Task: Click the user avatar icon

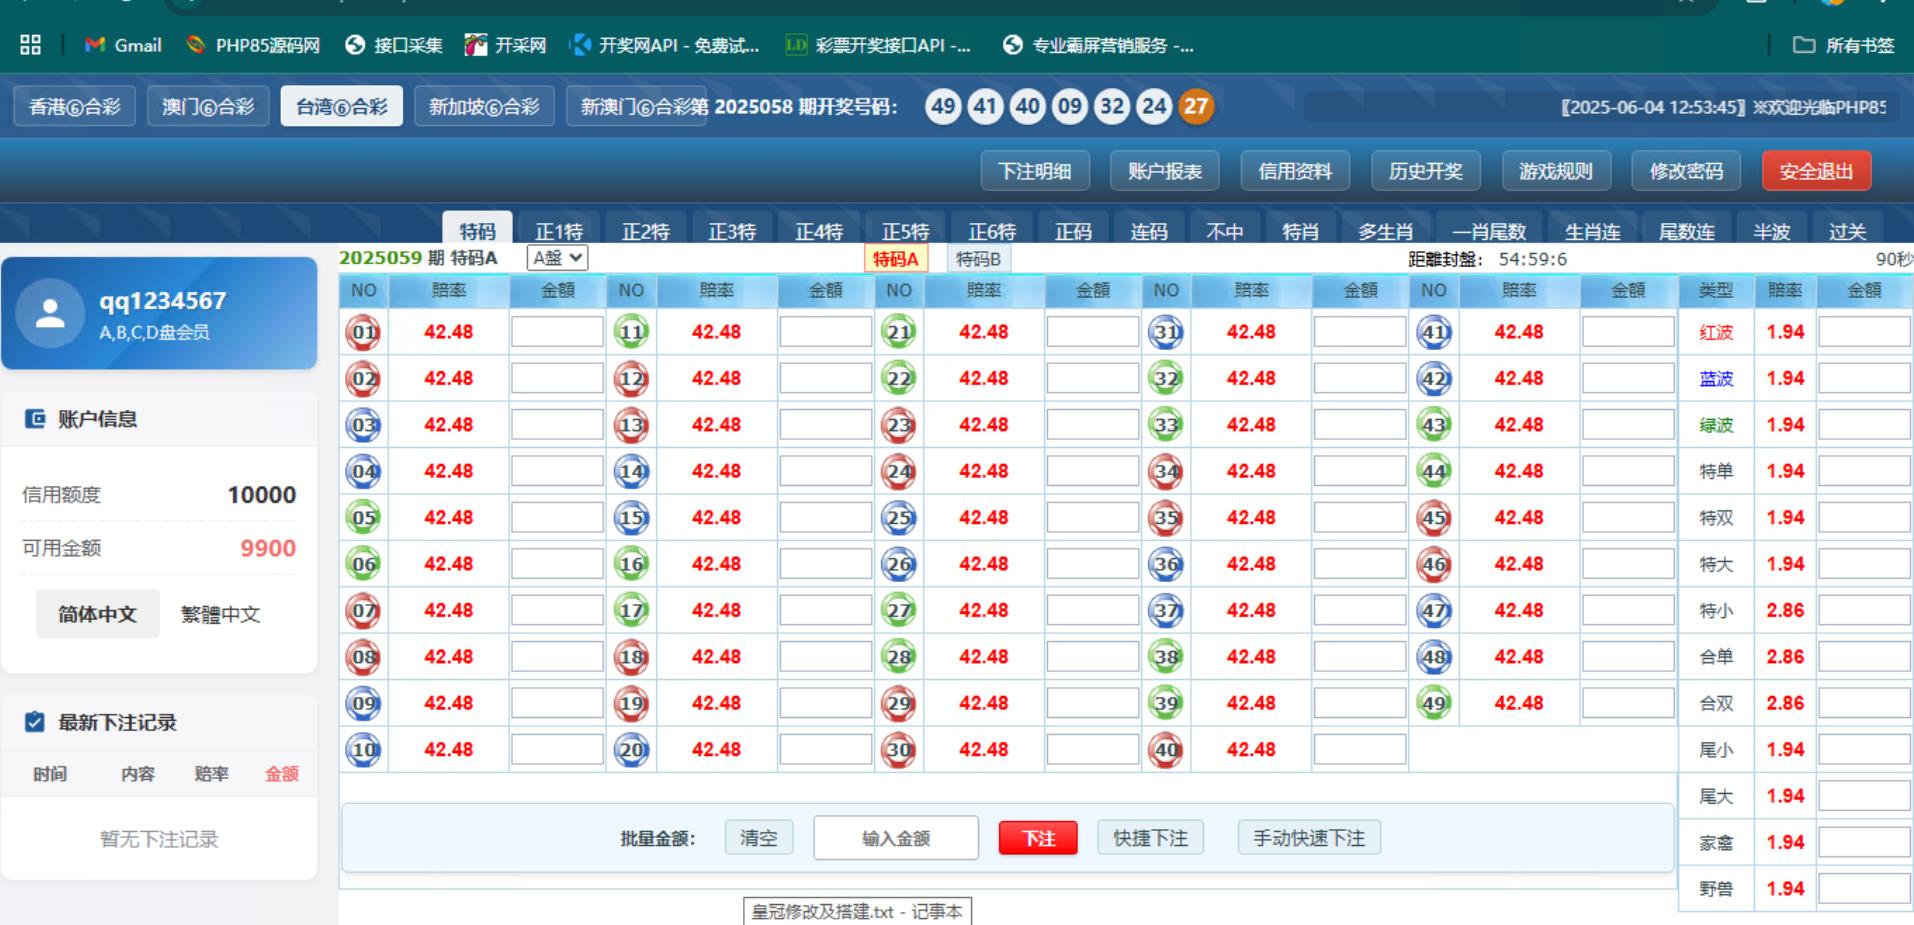Action: (x=50, y=314)
